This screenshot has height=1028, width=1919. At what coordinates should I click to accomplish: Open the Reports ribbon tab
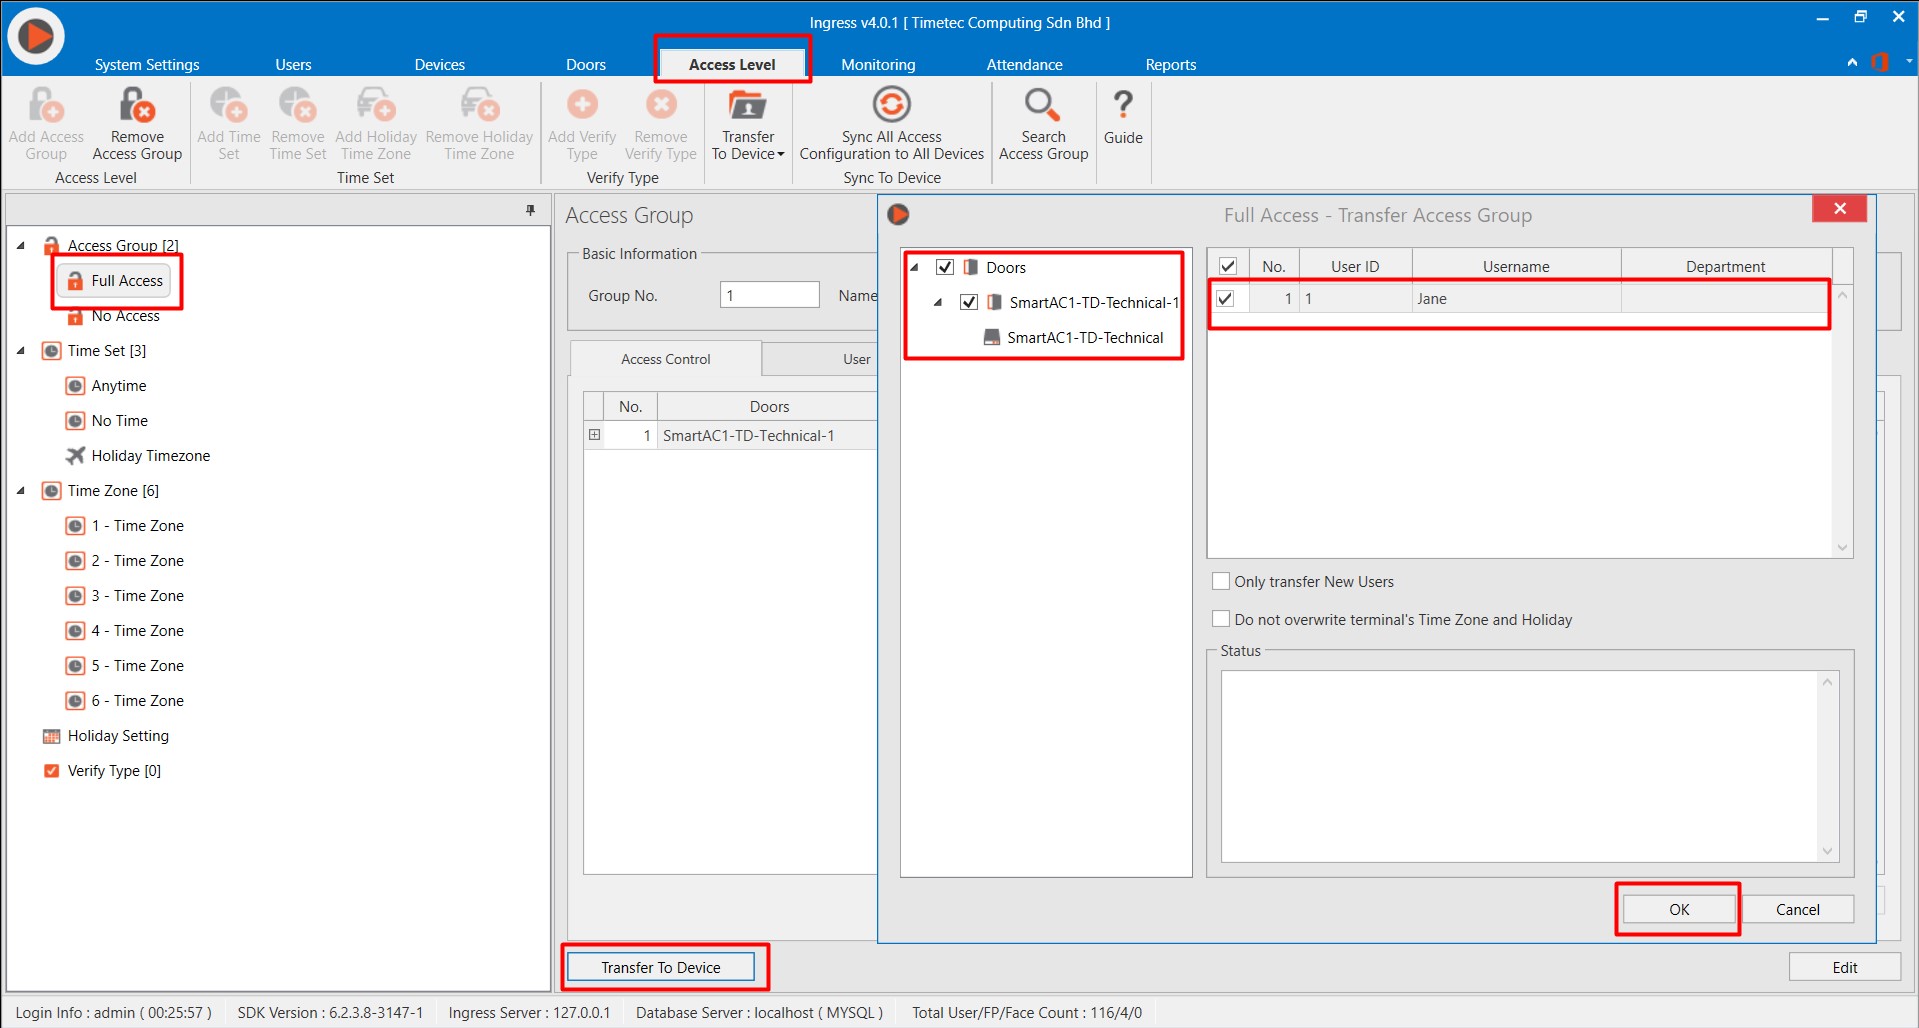pos(1171,64)
